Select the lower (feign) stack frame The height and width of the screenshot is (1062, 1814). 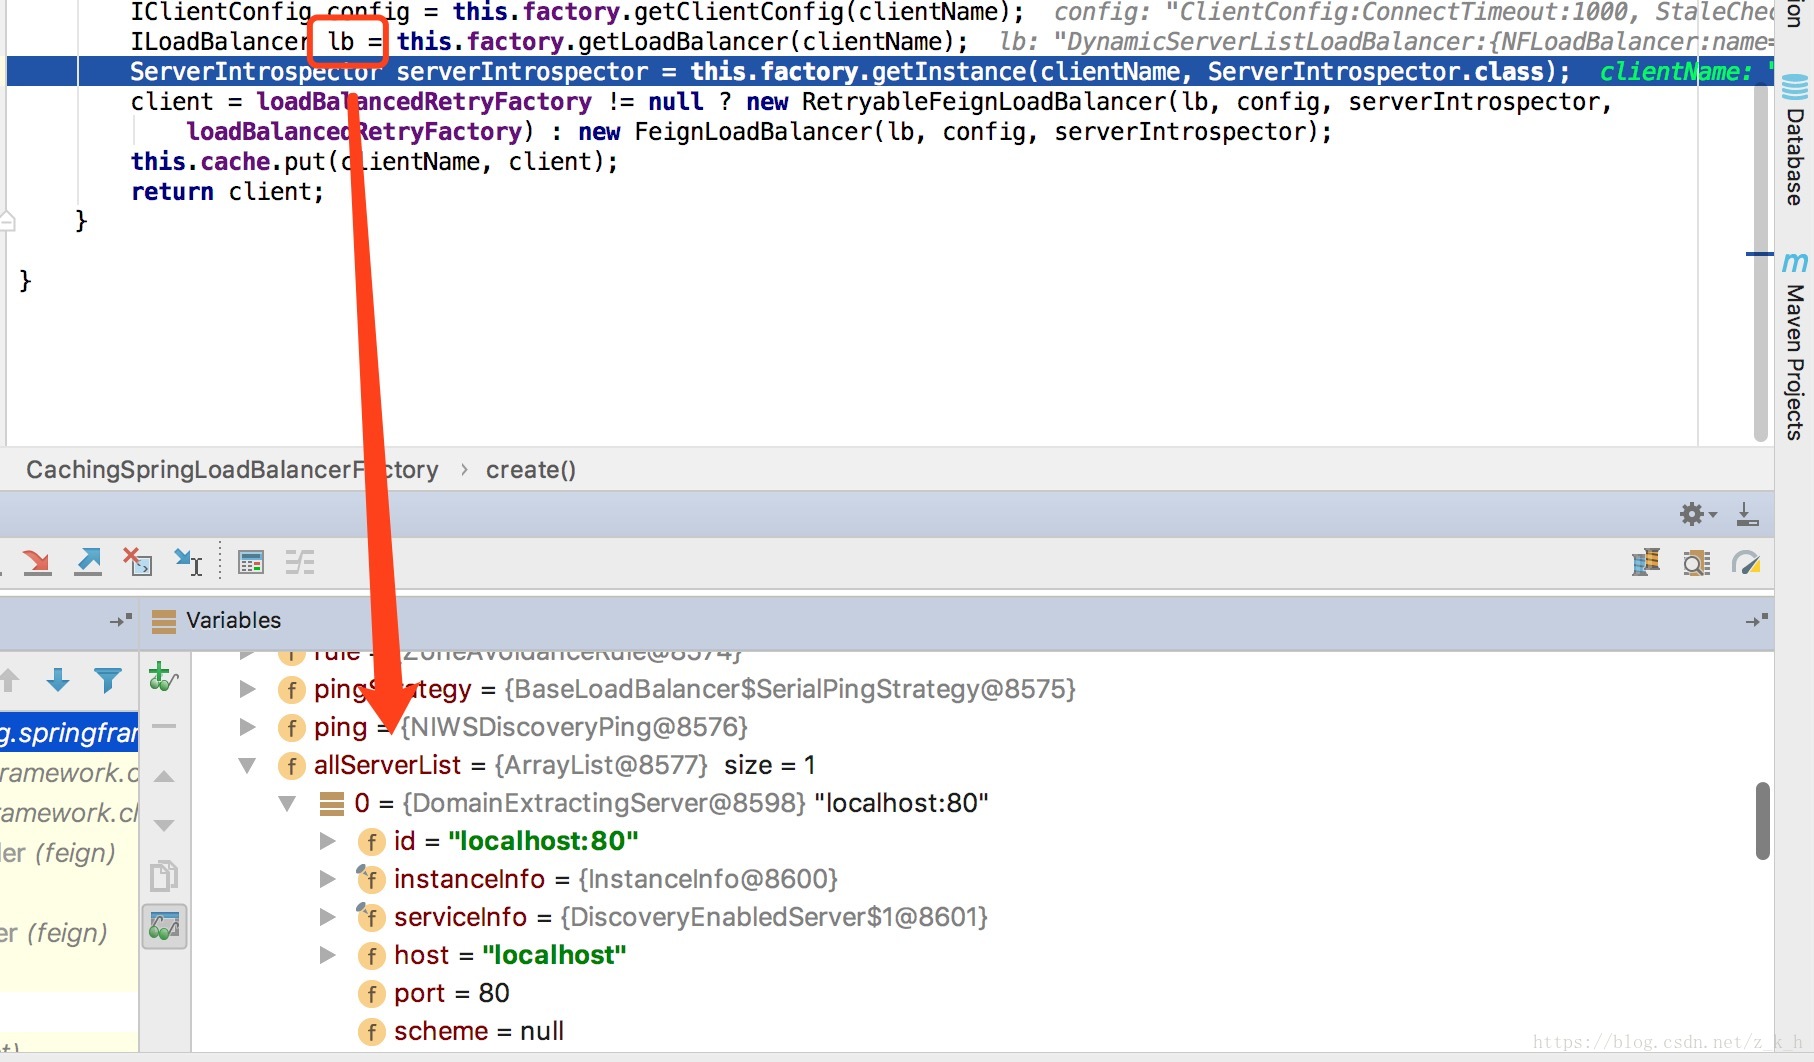(x=69, y=933)
